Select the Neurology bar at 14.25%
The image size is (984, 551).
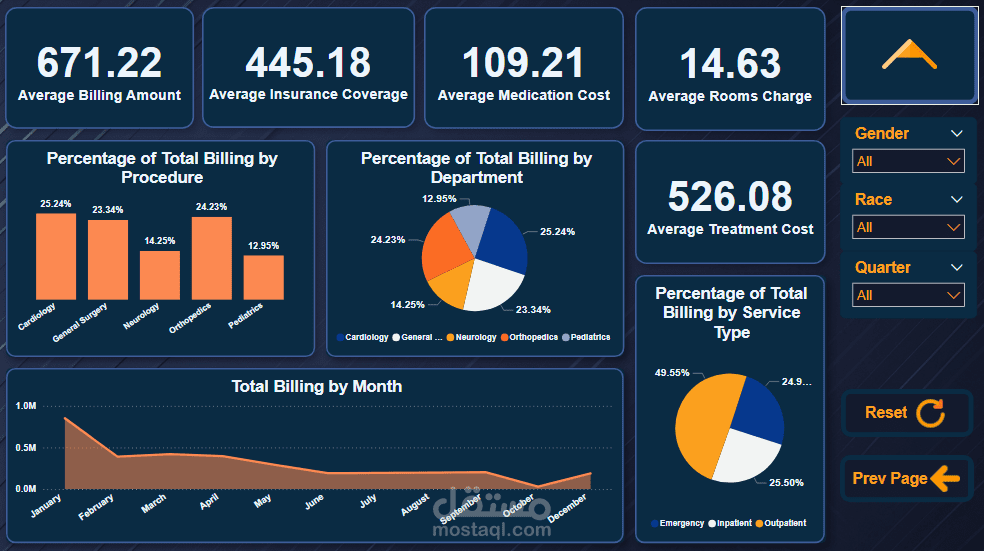tap(160, 276)
